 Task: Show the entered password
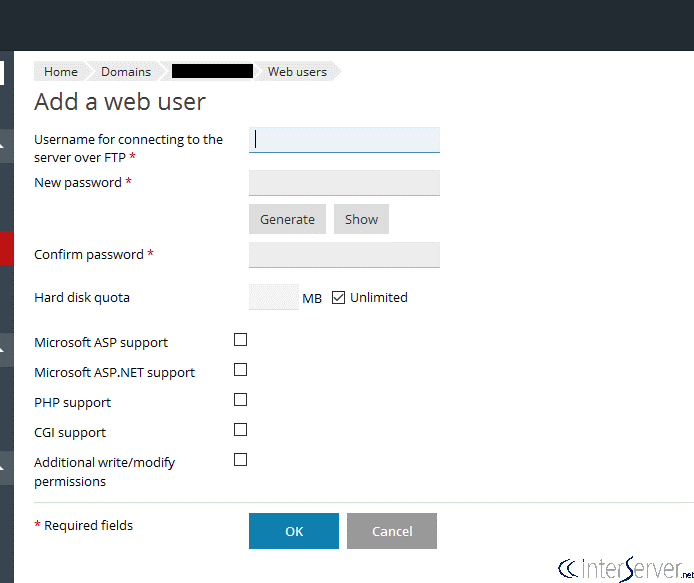click(x=361, y=219)
